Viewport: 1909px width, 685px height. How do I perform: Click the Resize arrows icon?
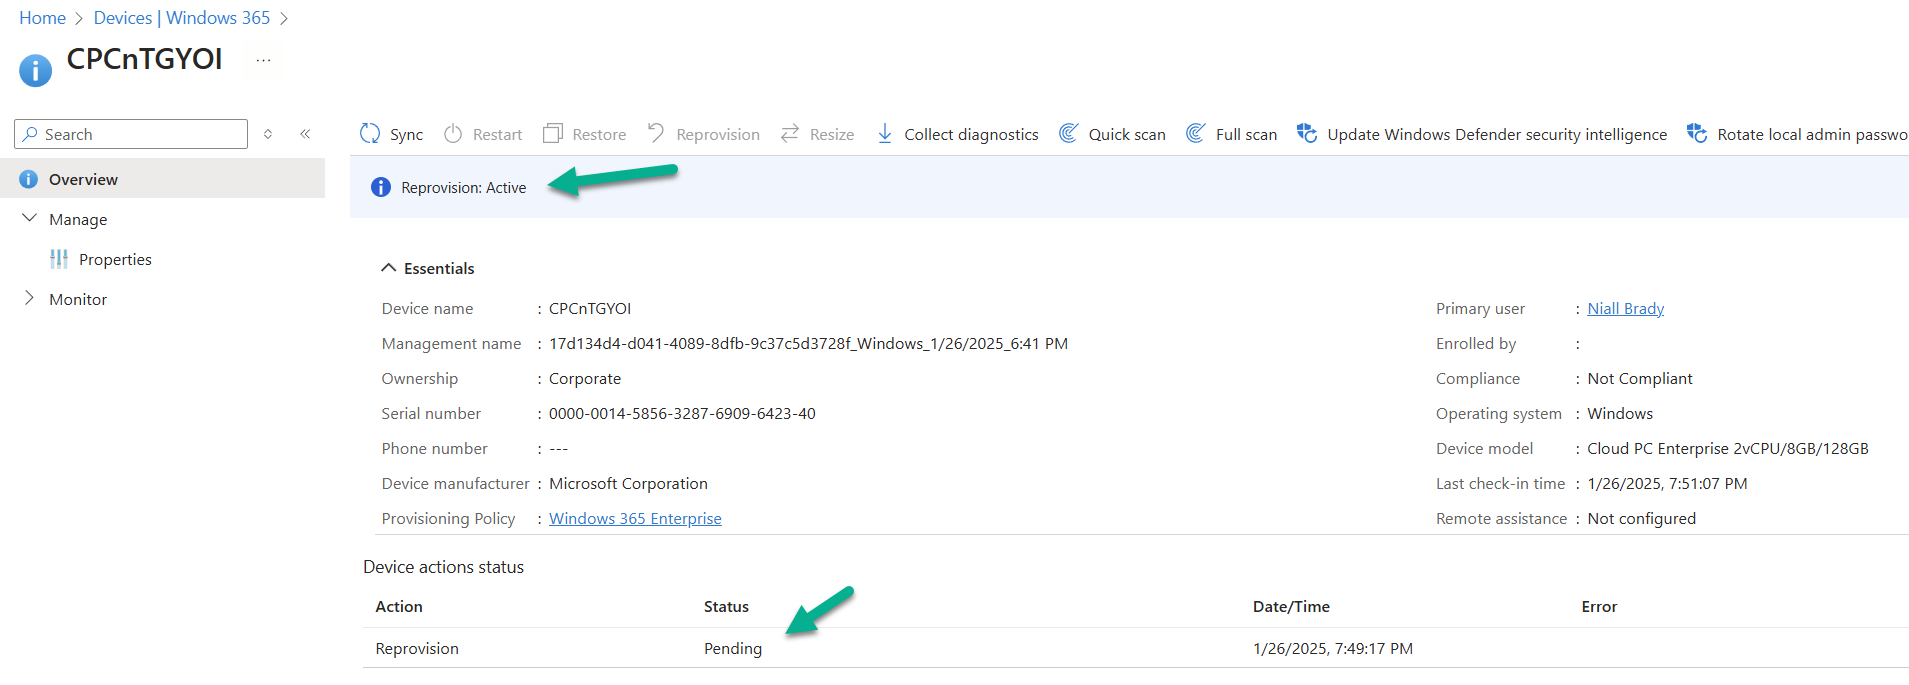(x=790, y=133)
